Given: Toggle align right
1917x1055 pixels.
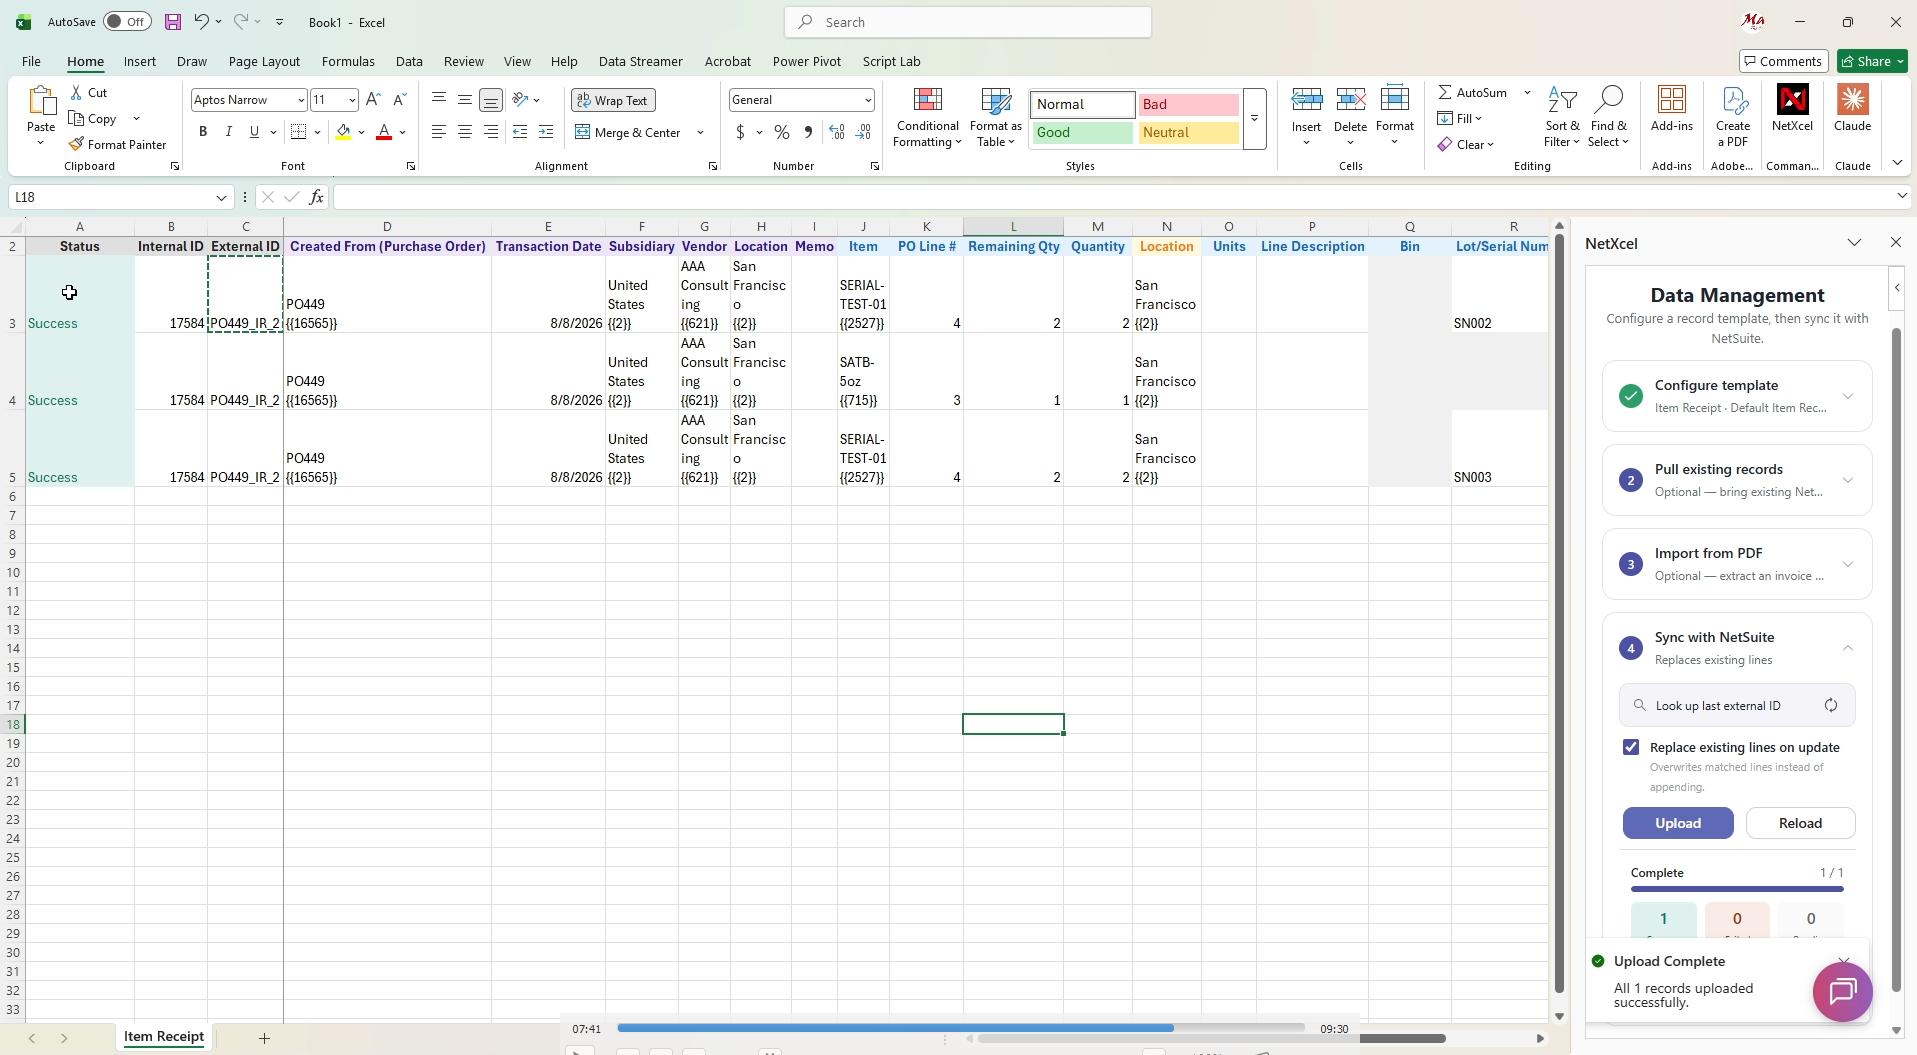Looking at the screenshot, I should pyautogui.click(x=491, y=132).
